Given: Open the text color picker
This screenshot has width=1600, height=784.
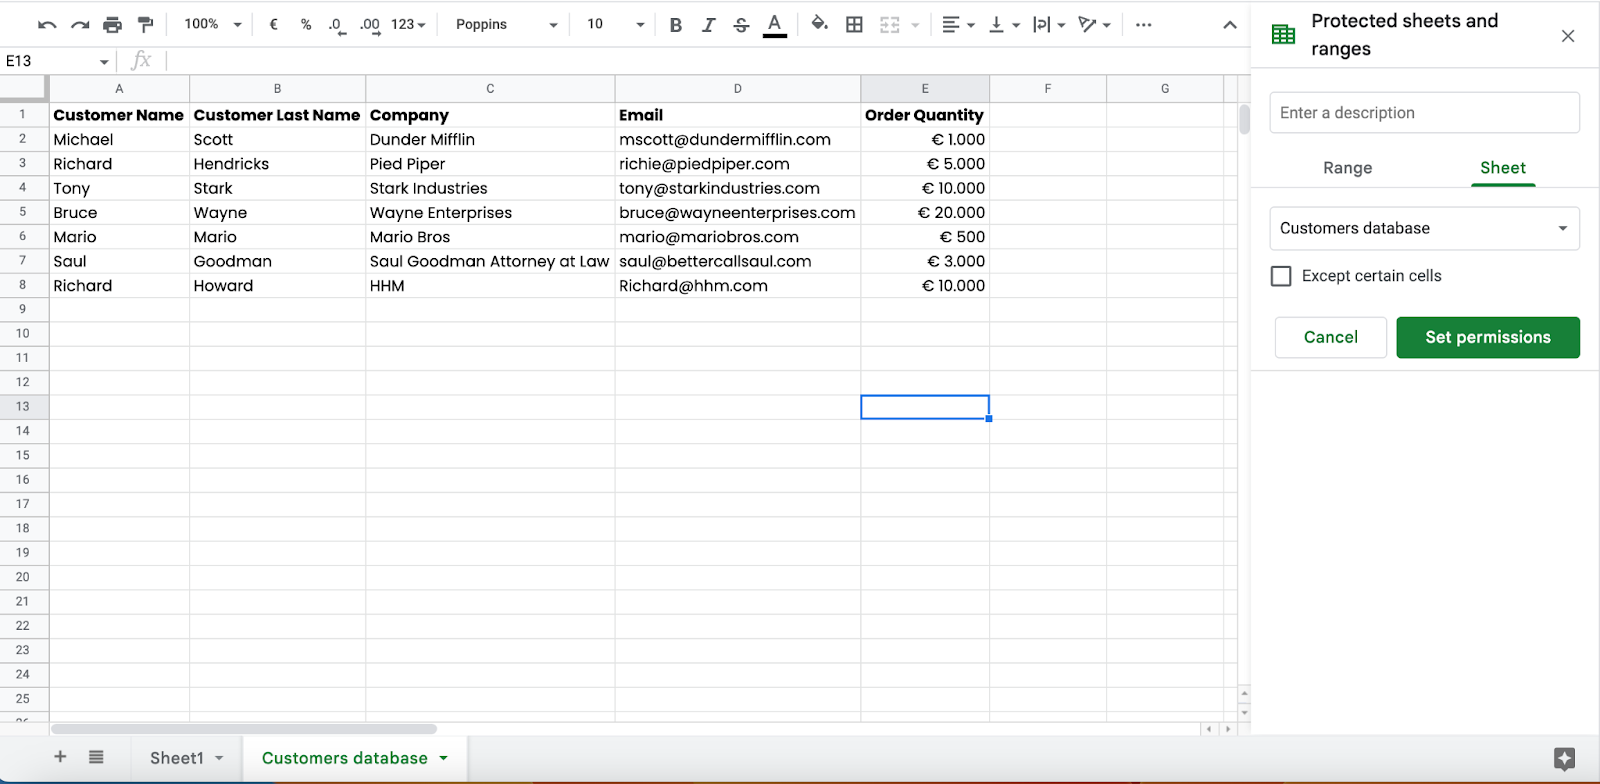Looking at the screenshot, I should (774, 25).
